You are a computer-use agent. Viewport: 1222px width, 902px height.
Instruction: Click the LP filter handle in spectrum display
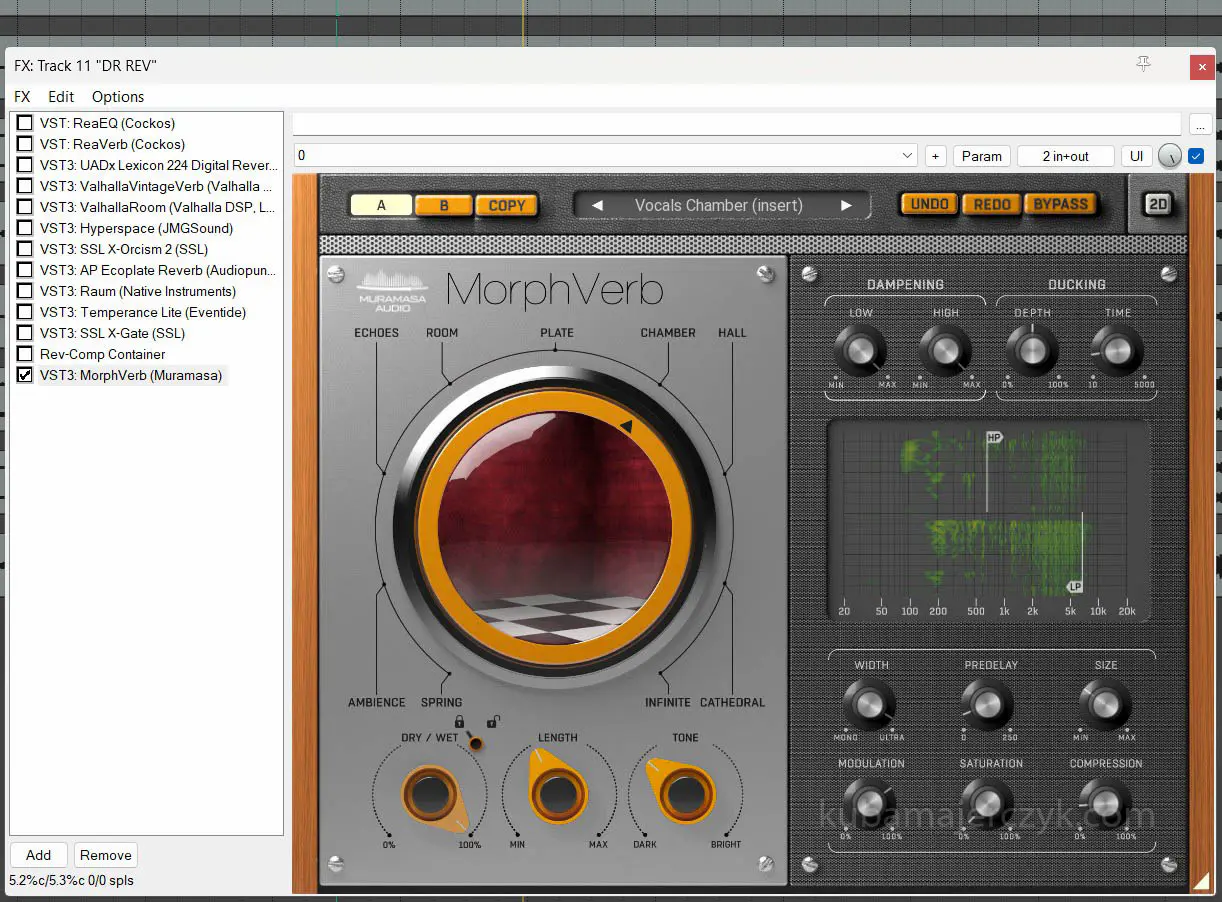point(1075,586)
